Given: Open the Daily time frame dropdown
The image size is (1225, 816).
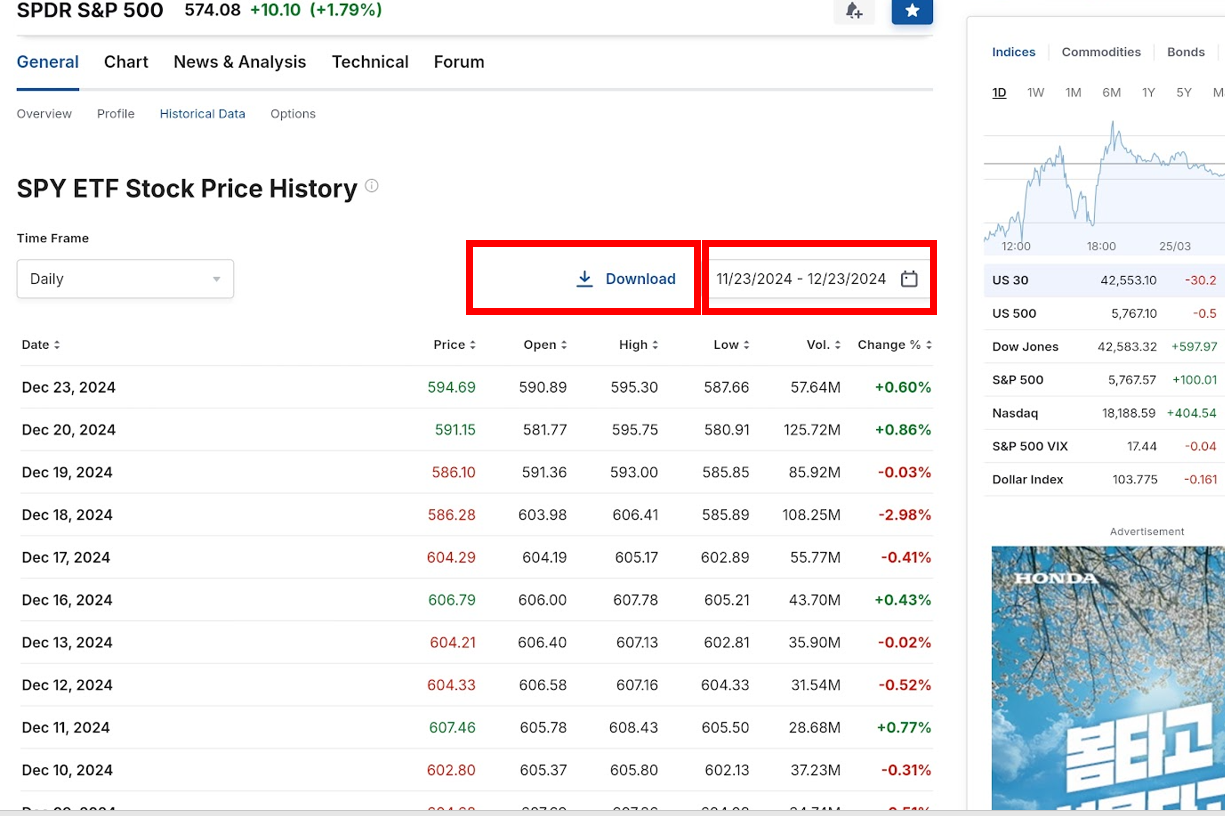Looking at the screenshot, I should coord(125,279).
